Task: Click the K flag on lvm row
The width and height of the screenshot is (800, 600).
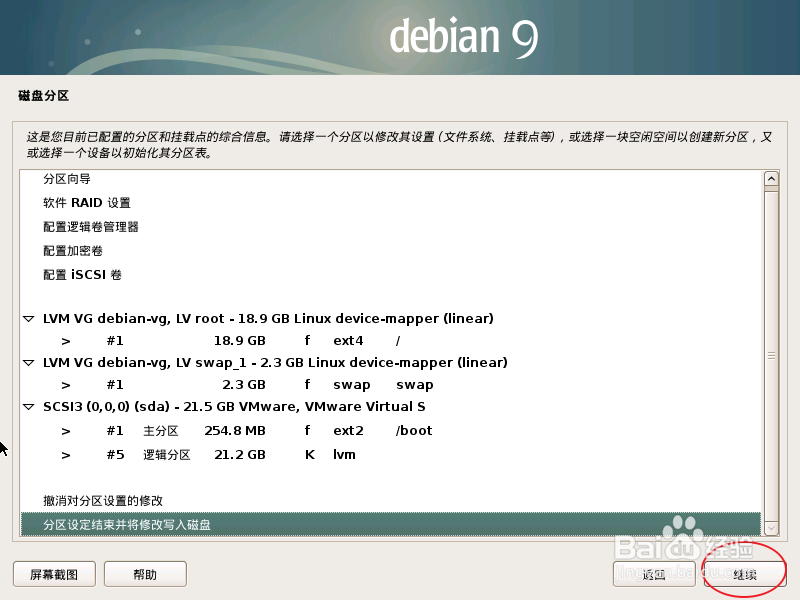Action: pyautogui.click(x=310, y=455)
